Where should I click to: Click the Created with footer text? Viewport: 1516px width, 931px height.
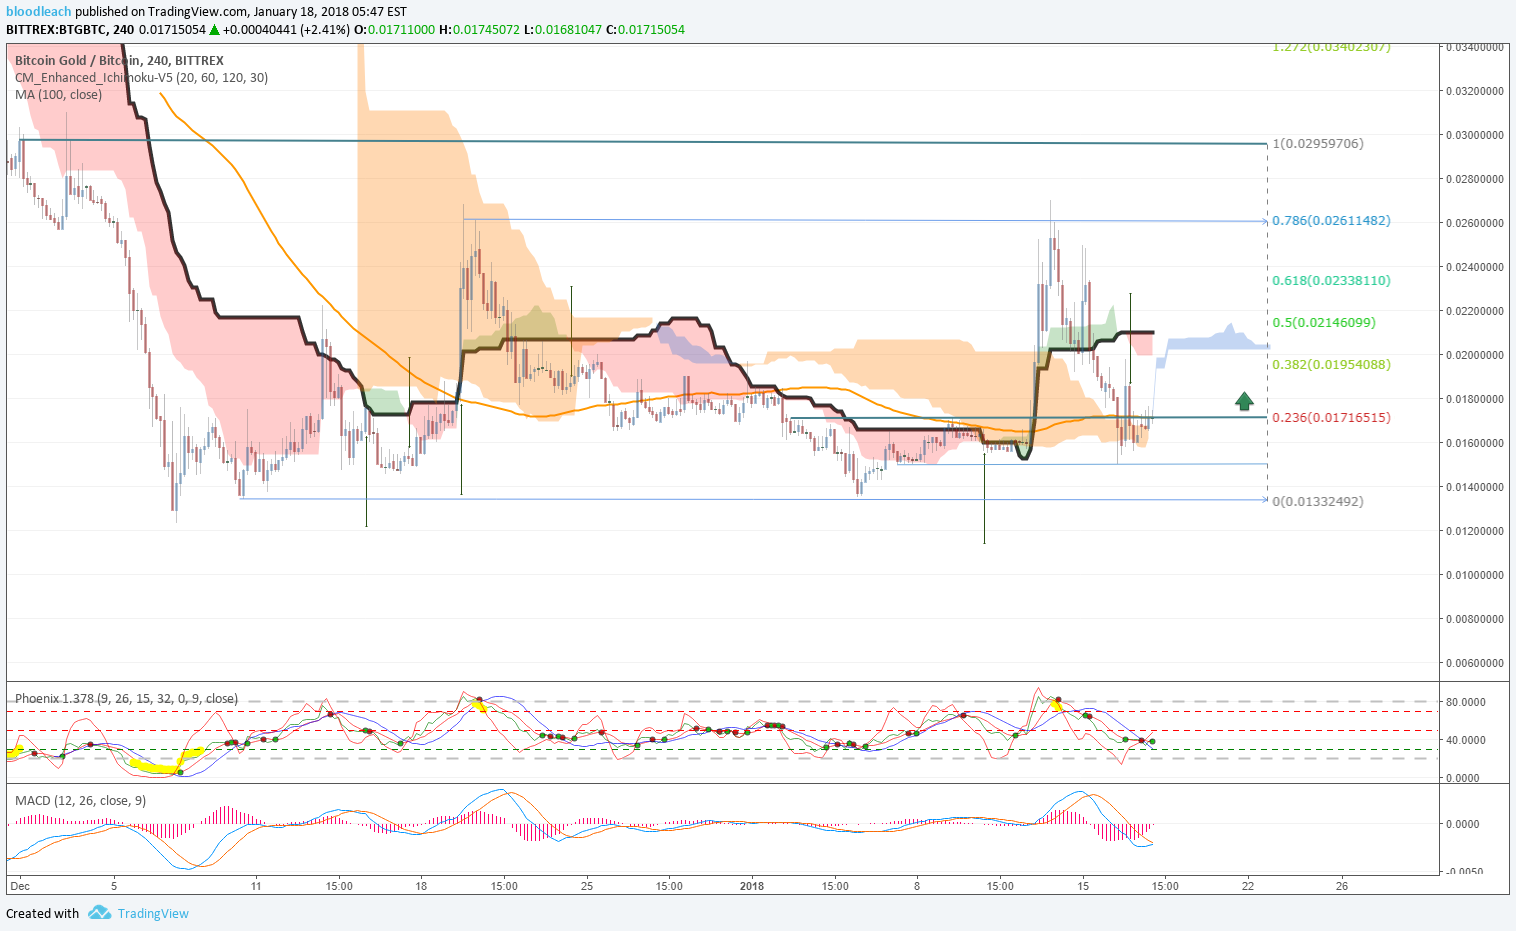coord(42,913)
